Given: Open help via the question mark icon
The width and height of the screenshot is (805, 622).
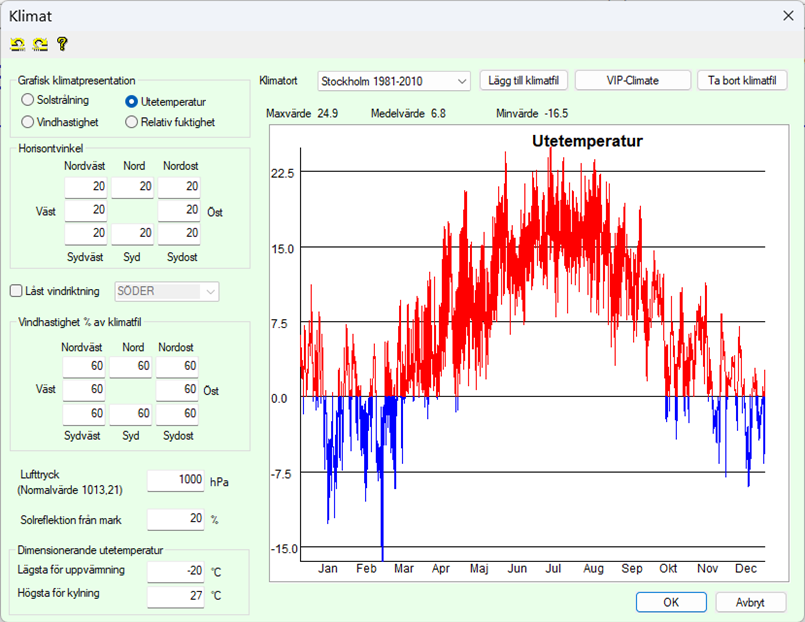Looking at the screenshot, I should 61,44.
